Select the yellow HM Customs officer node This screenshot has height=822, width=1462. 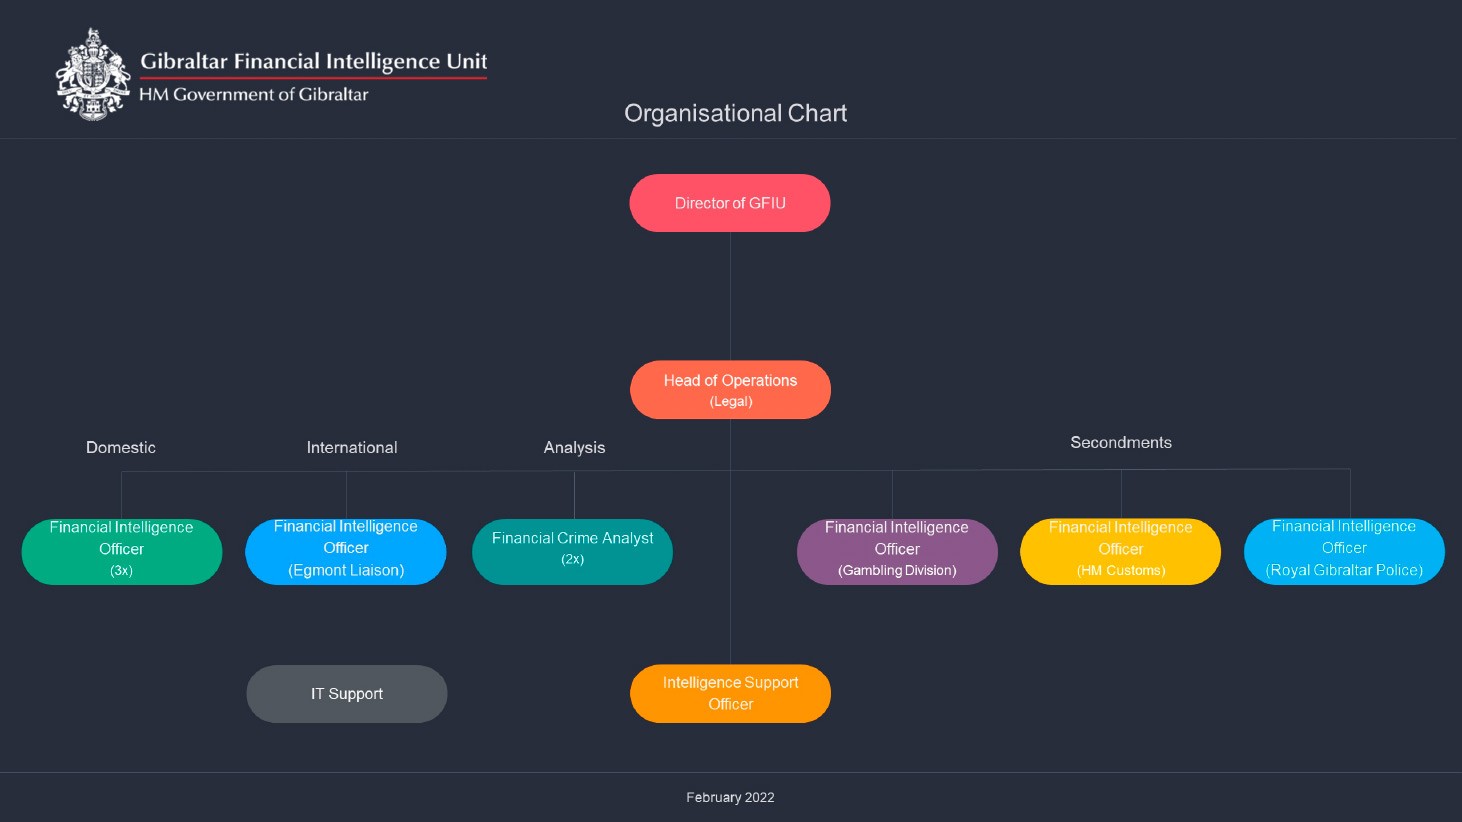point(1120,551)
